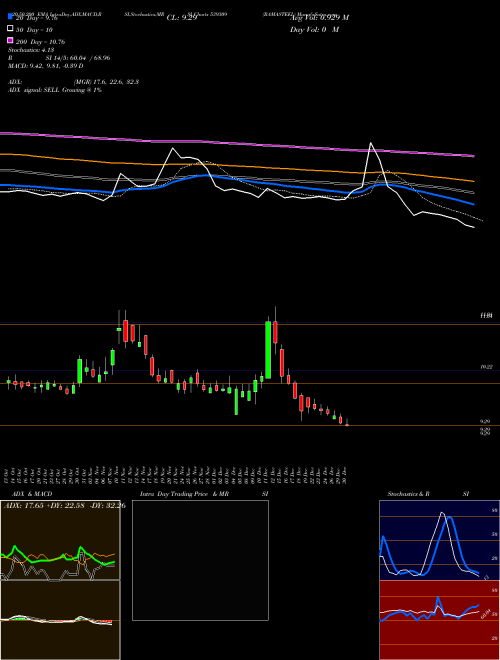Select the '200 Day = 10.76' legend label
The image size is (500, 660).
40,42
